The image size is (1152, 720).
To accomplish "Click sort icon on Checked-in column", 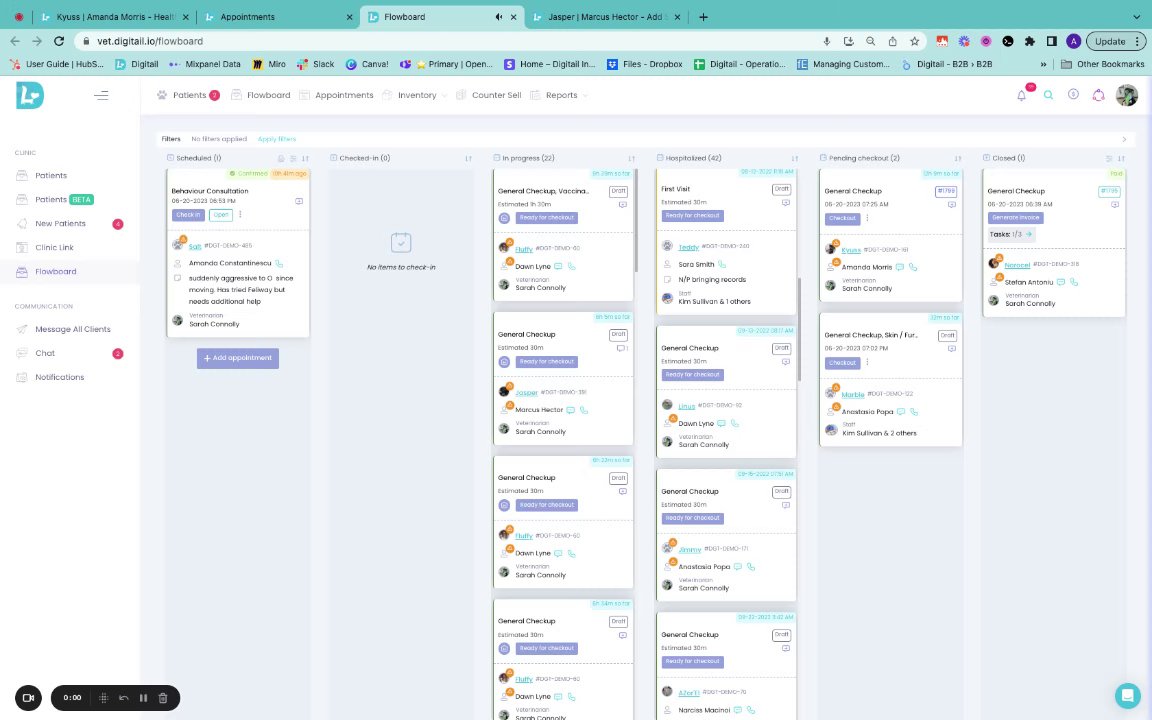I will tap(468, 159).
